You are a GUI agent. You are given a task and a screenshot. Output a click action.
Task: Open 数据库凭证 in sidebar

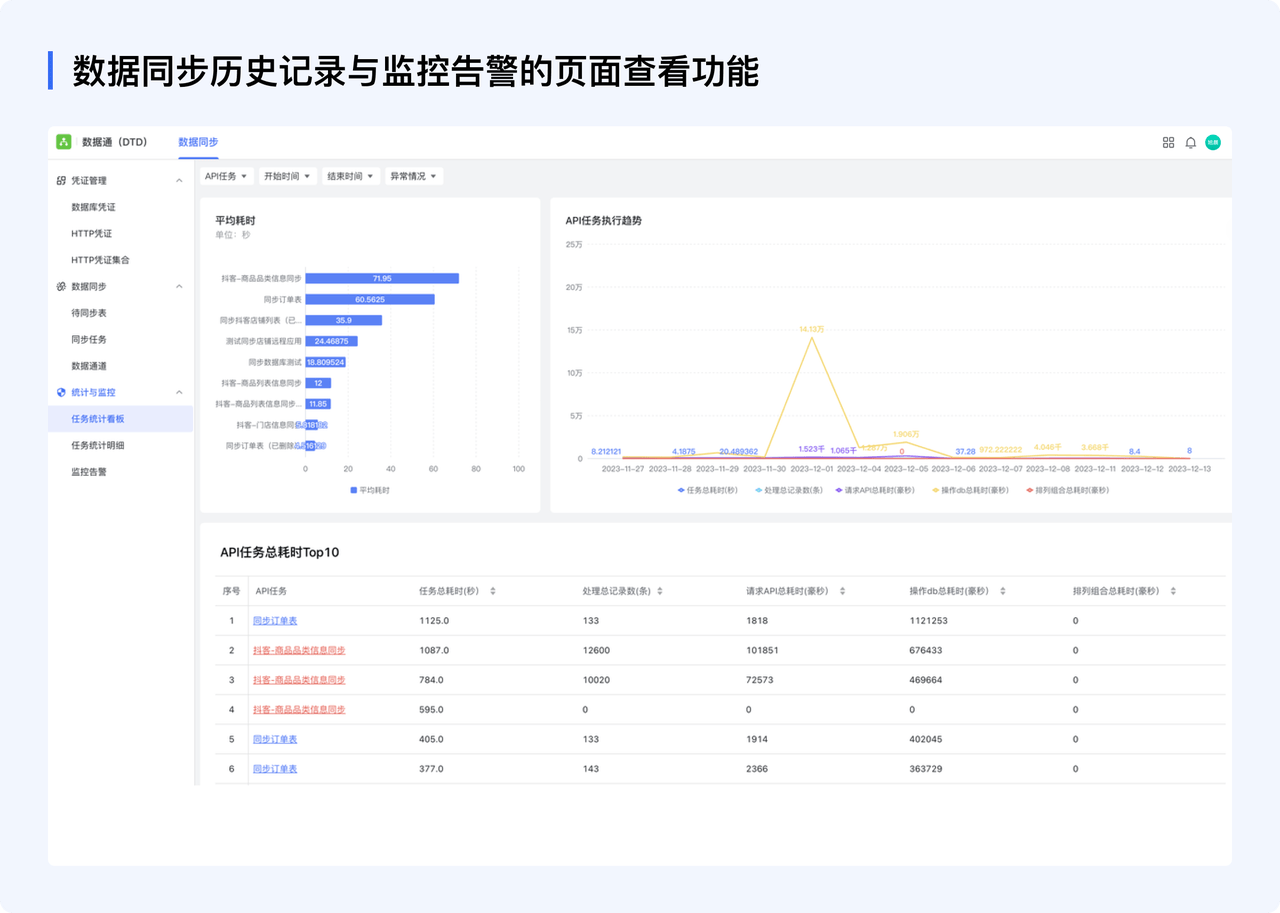(x=93, y=207)
